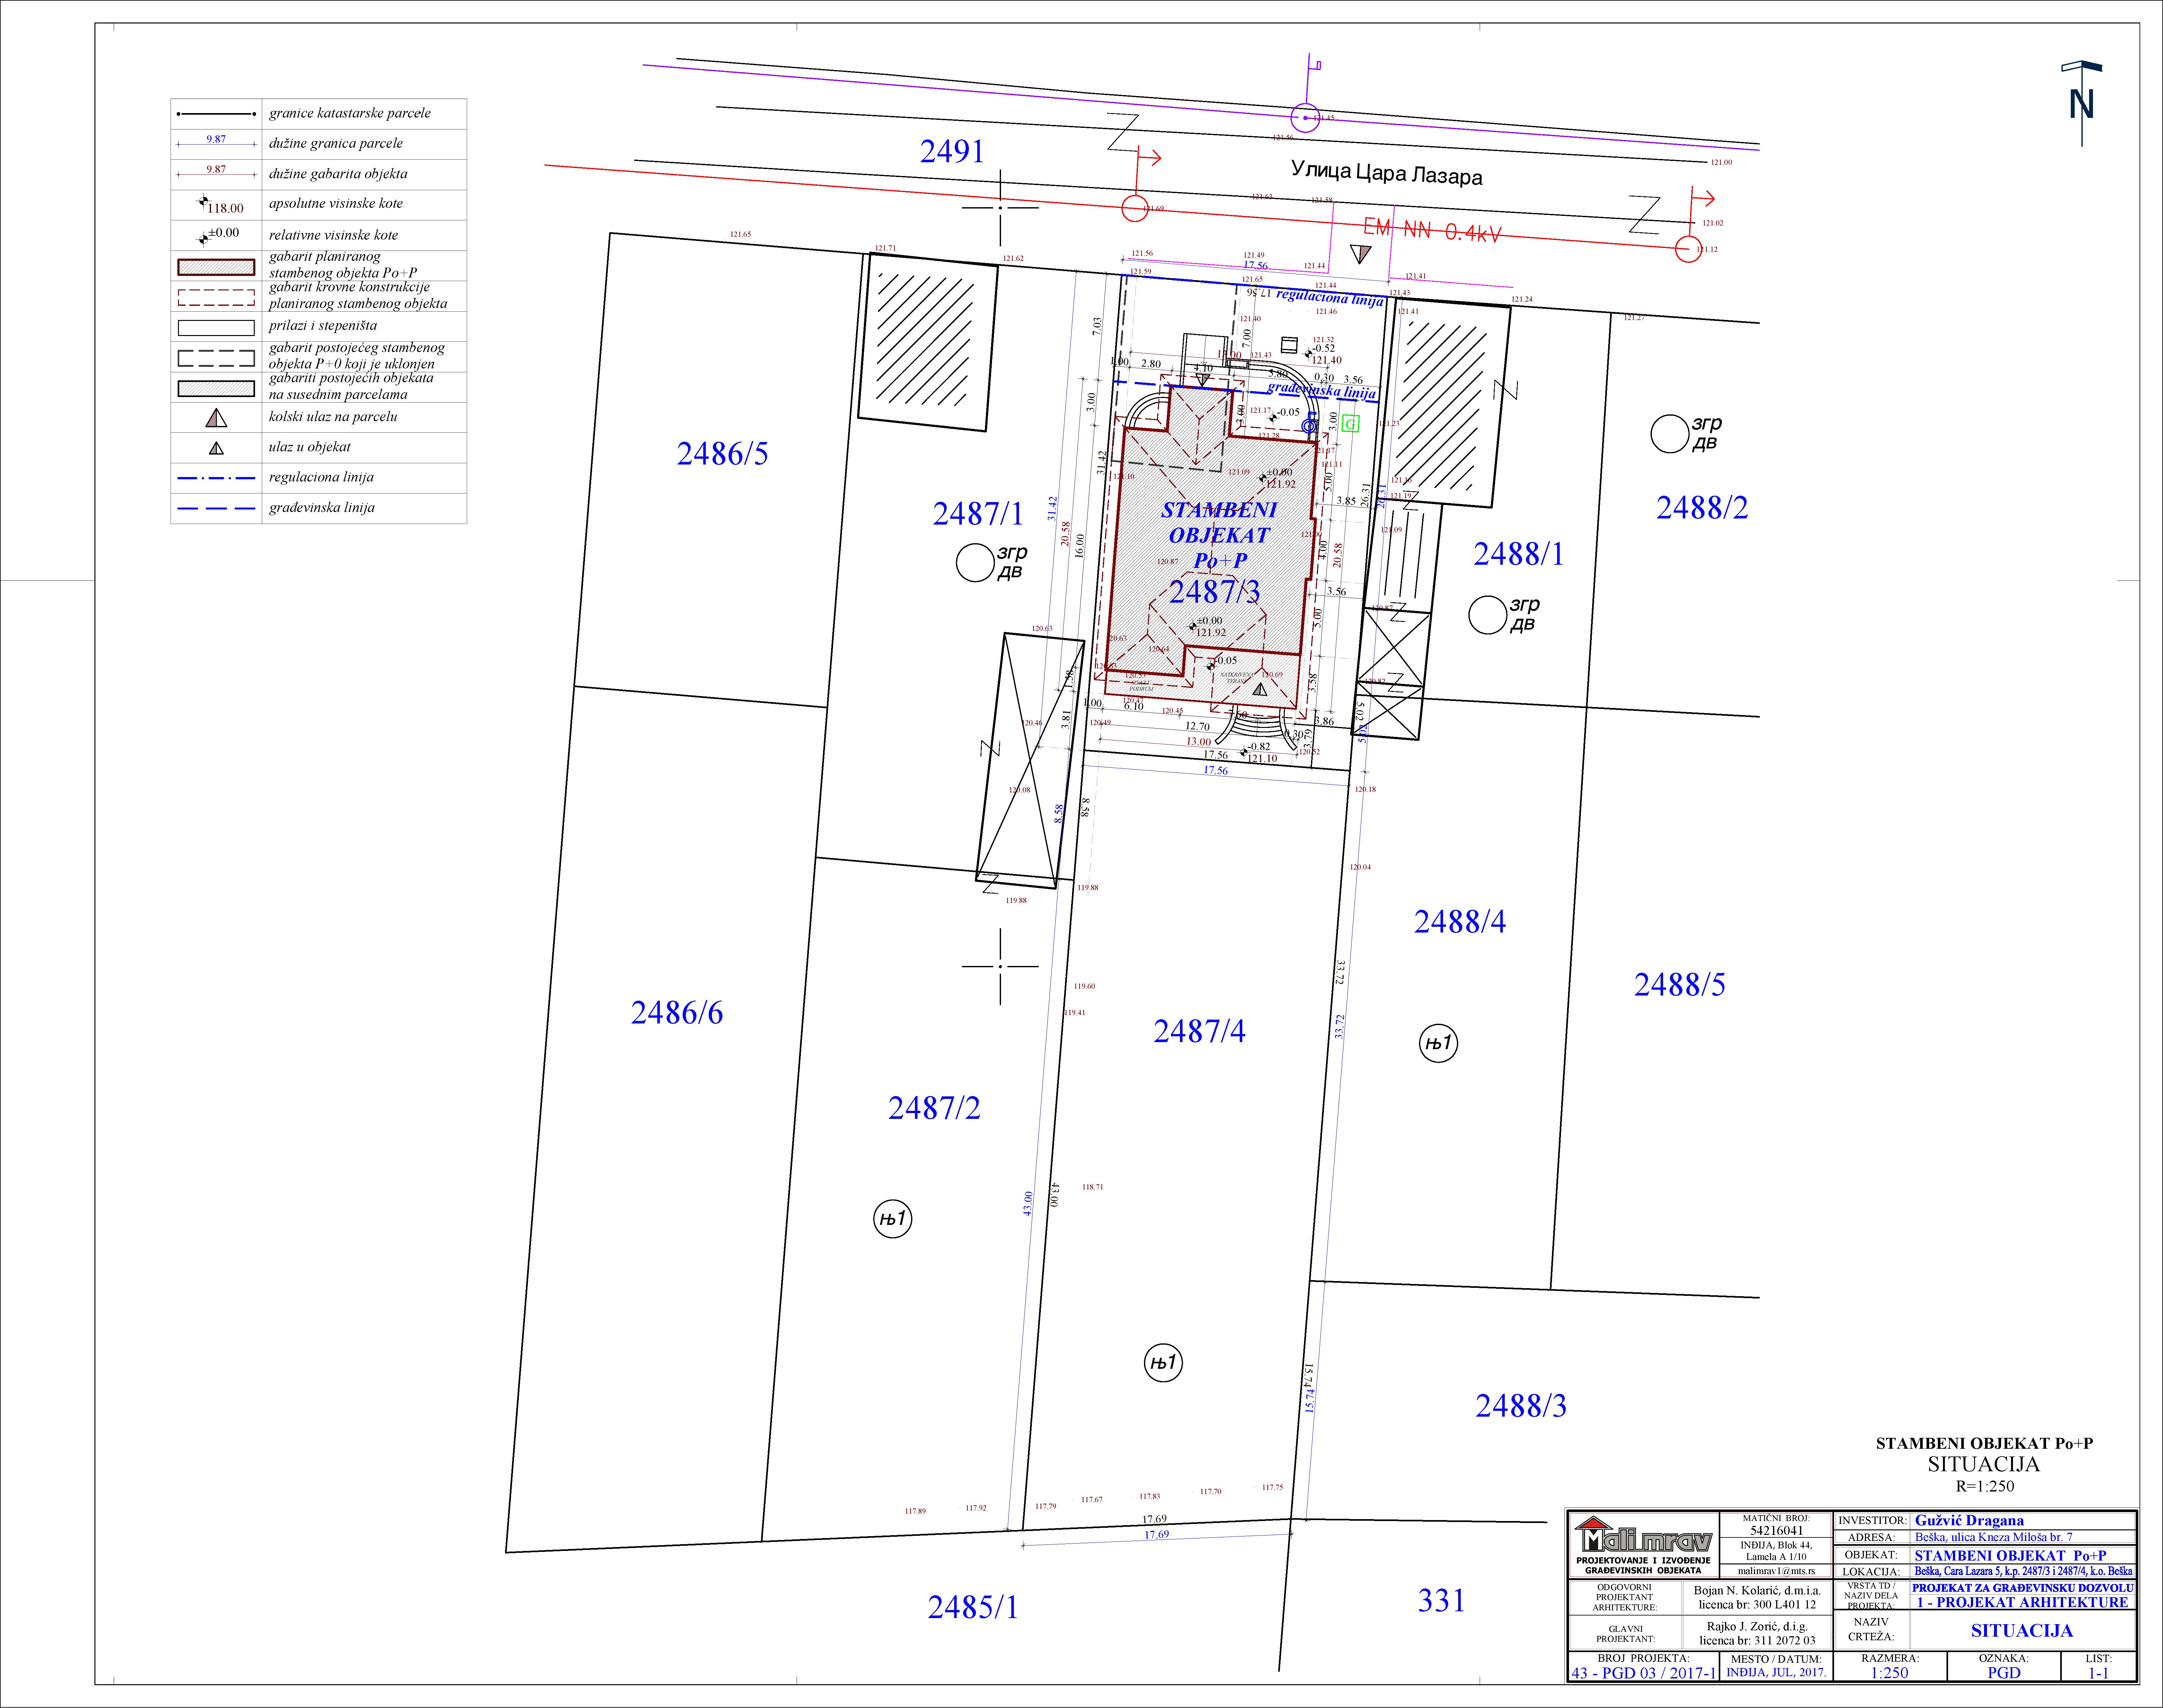Select the legend symbol for ulaz u objekat
Image resolution: width=2163 pixels, height=1708 pixels.
pos(216,448)
